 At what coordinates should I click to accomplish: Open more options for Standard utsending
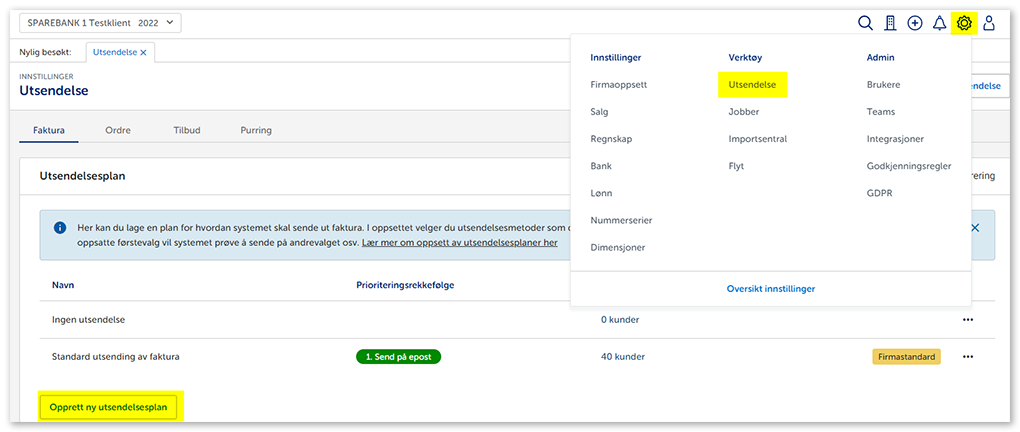point(967,356)
